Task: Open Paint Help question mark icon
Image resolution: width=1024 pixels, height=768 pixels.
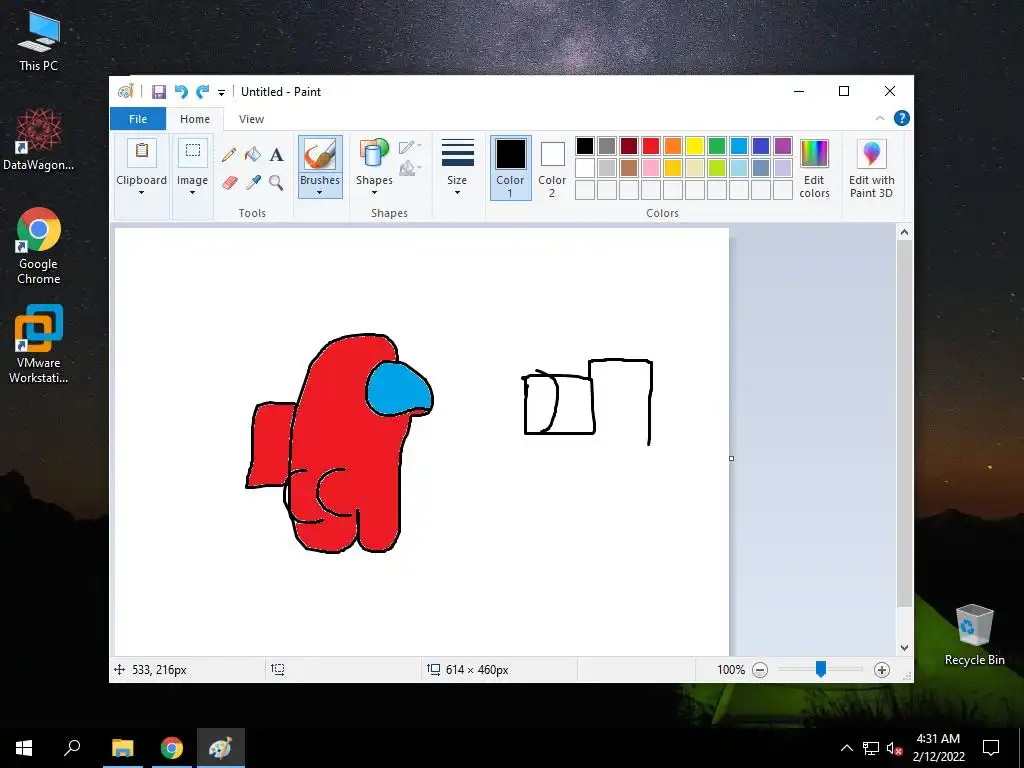Action: [902, 118]
